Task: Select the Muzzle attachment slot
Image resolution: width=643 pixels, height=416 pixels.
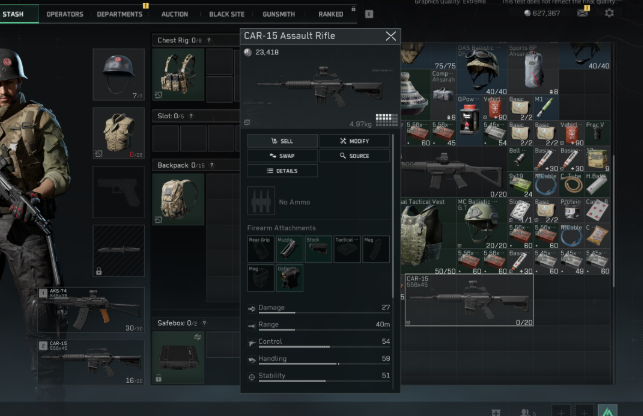Action: click(x=288, y=249)
